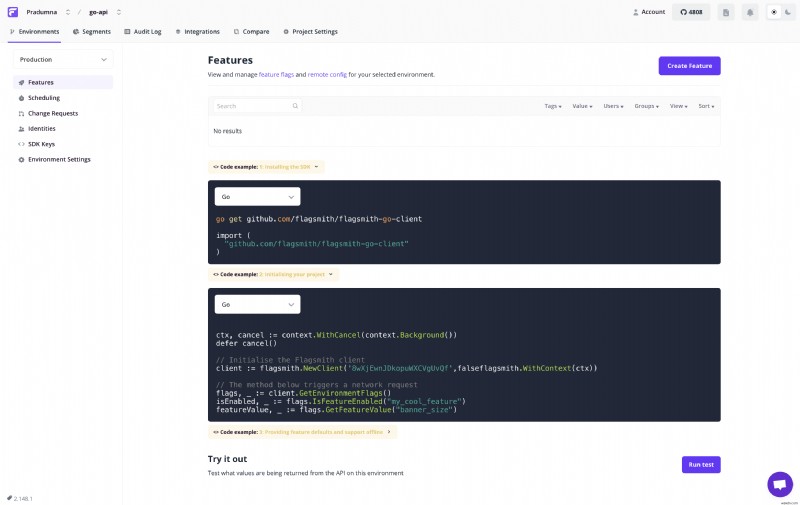800x505 pixels.
Task: Open Environment Settings in the sidebar
Action: (63, 160)
